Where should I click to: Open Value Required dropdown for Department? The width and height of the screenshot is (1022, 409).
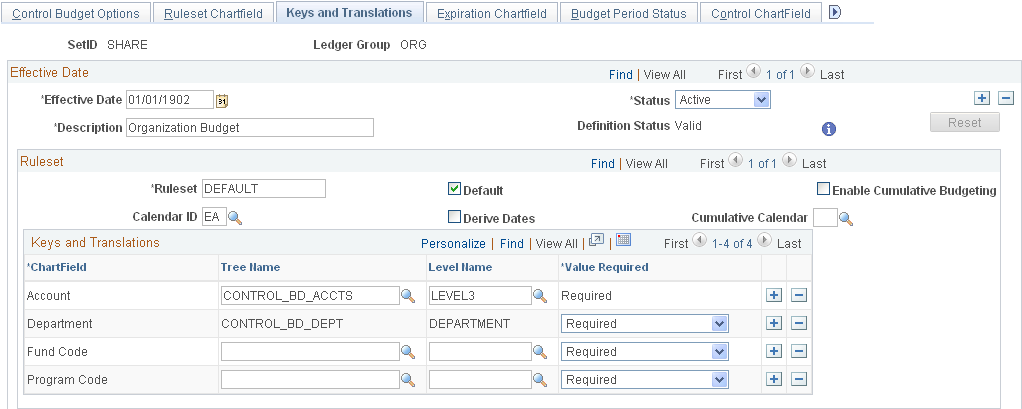645,324
